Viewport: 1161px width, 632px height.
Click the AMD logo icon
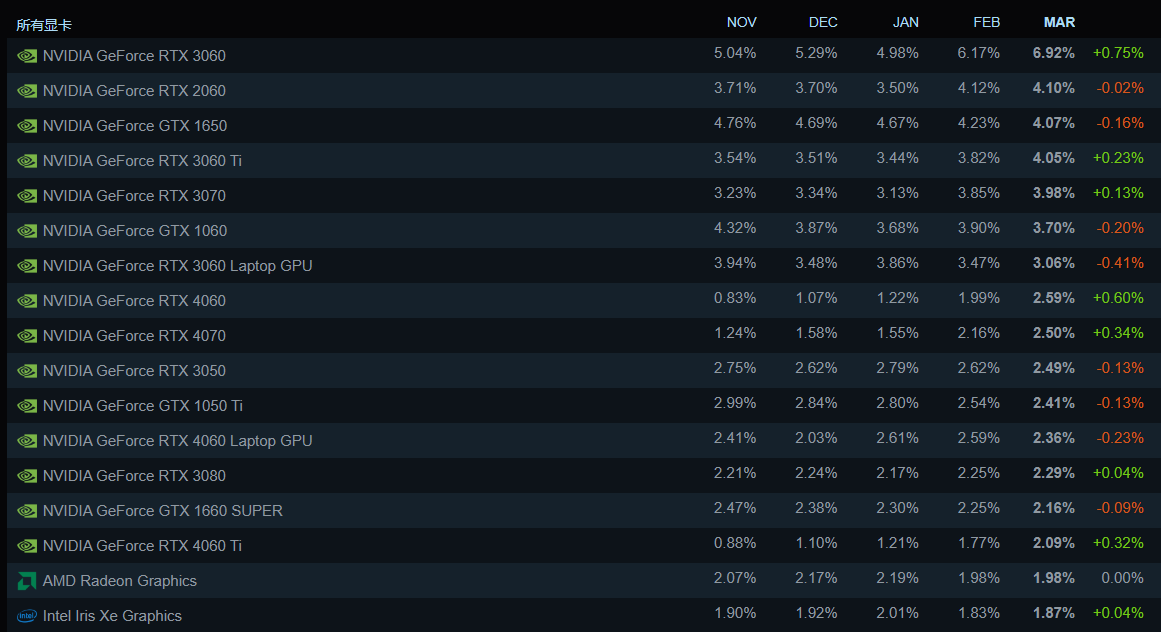(27, 581)
